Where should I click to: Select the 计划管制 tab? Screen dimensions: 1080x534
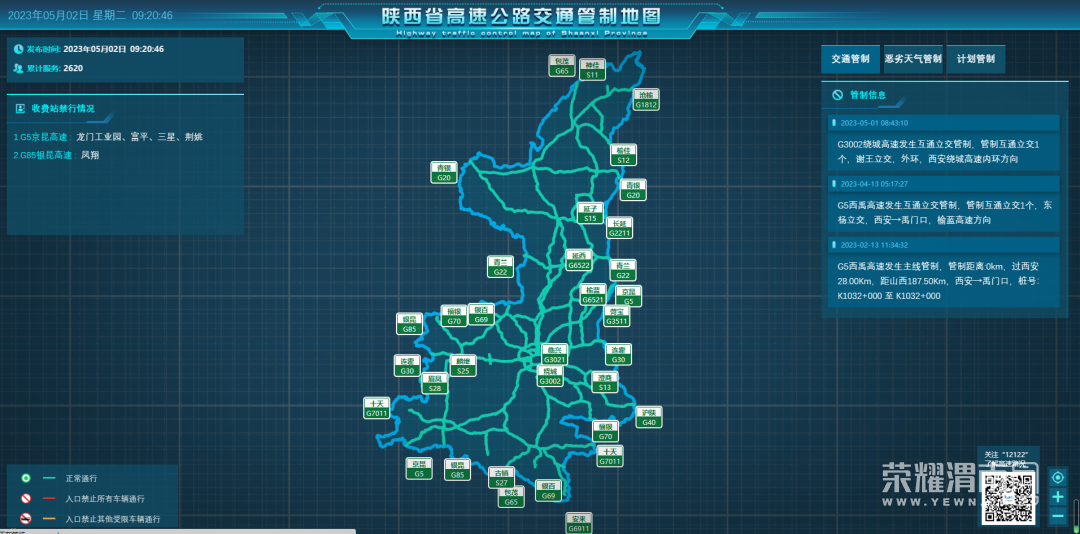(976, 59)
